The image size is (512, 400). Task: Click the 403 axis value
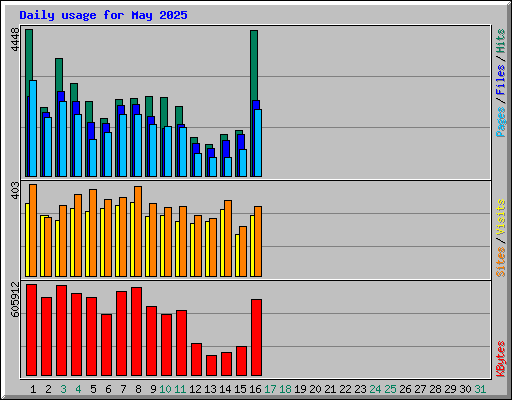tap(15, 190)
